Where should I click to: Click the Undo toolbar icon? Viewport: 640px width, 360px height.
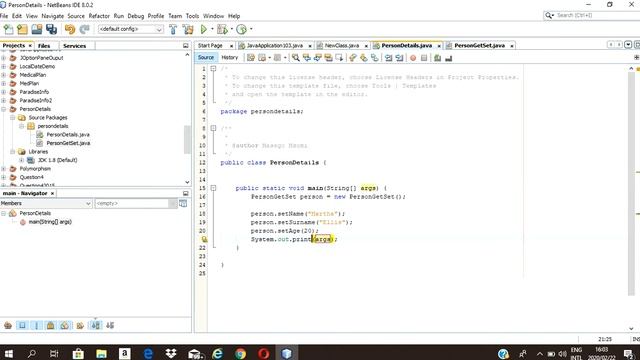click(70, 29)
